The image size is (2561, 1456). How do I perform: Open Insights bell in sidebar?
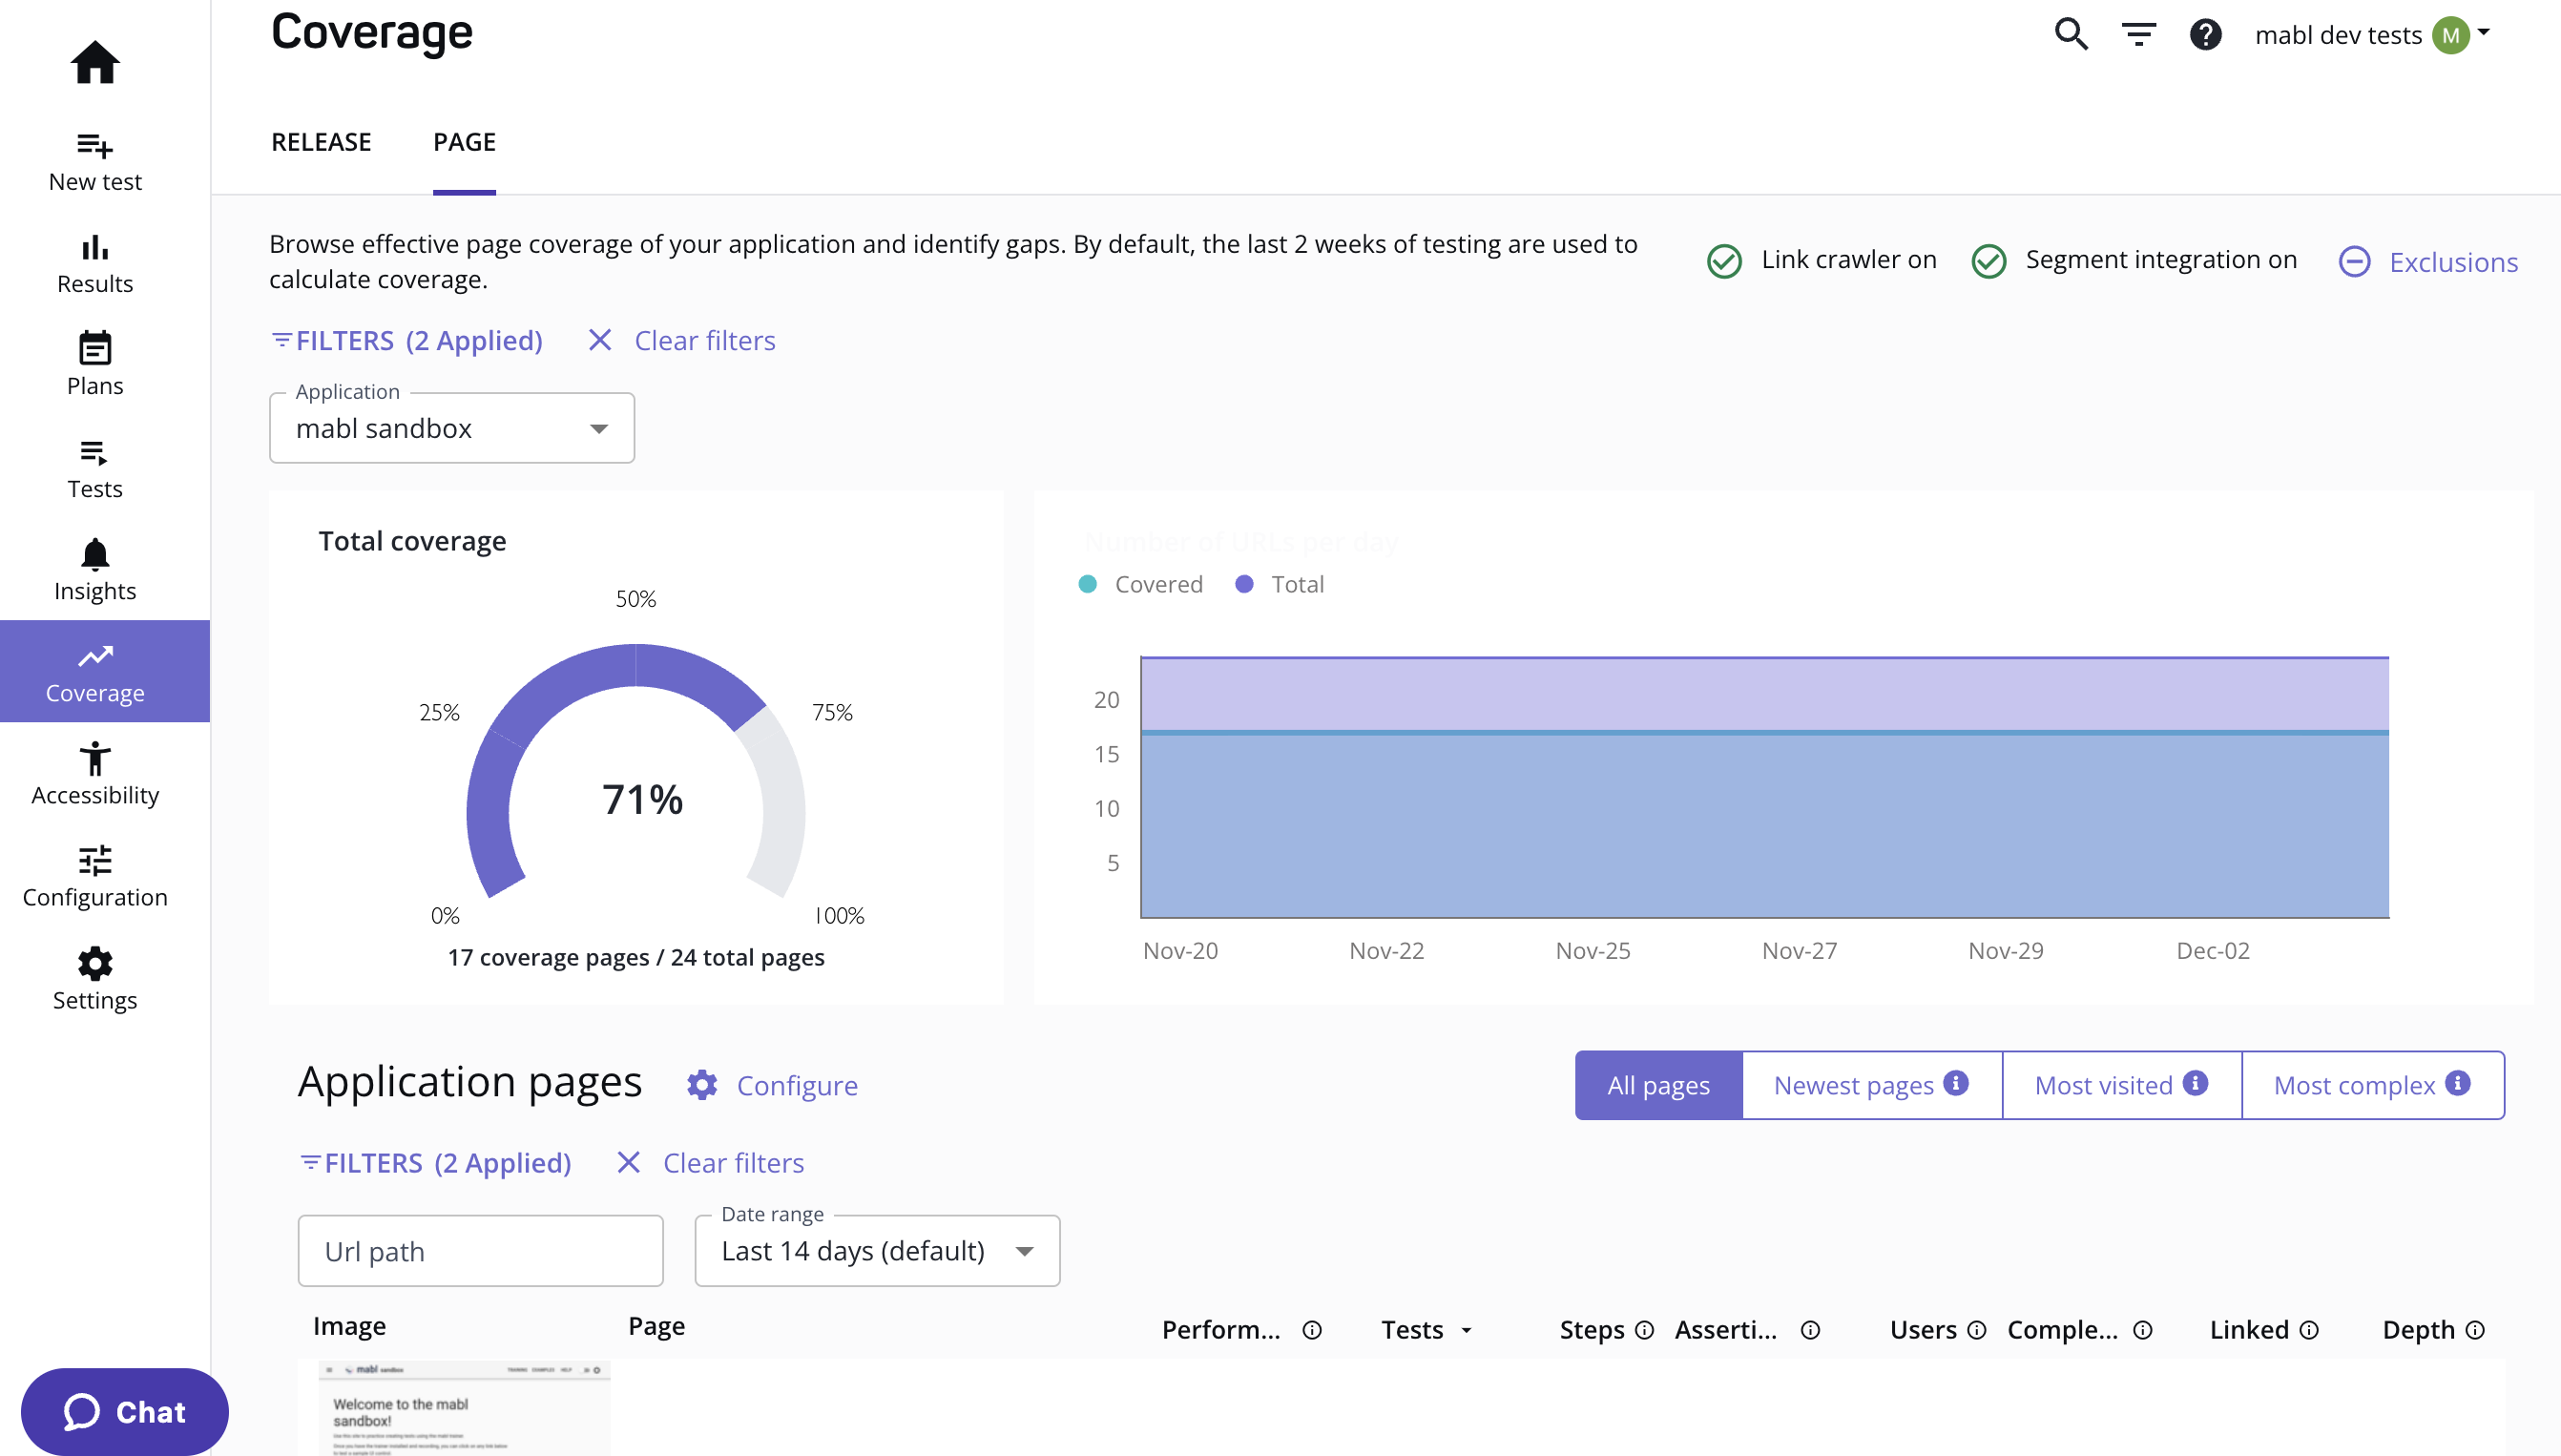point(95,571)
